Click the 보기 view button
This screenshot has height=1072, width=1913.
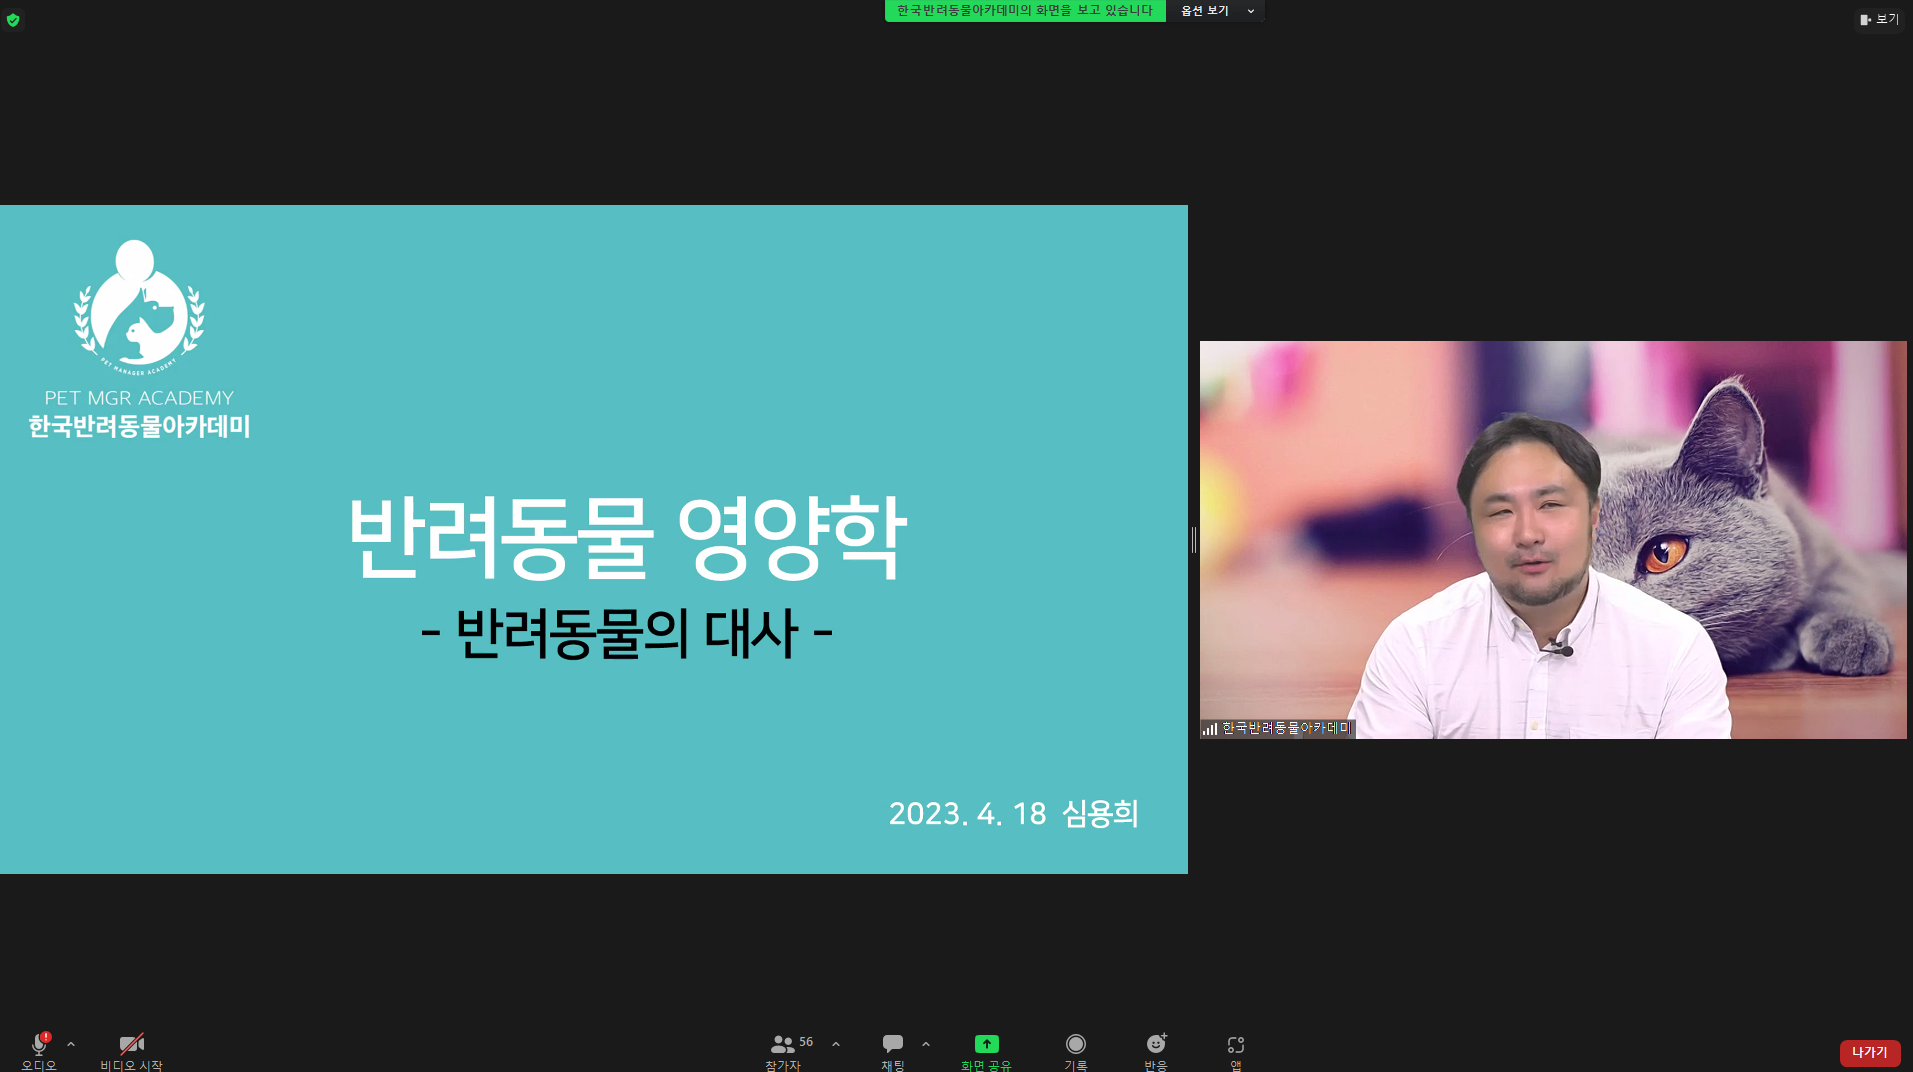(1880, 19)
